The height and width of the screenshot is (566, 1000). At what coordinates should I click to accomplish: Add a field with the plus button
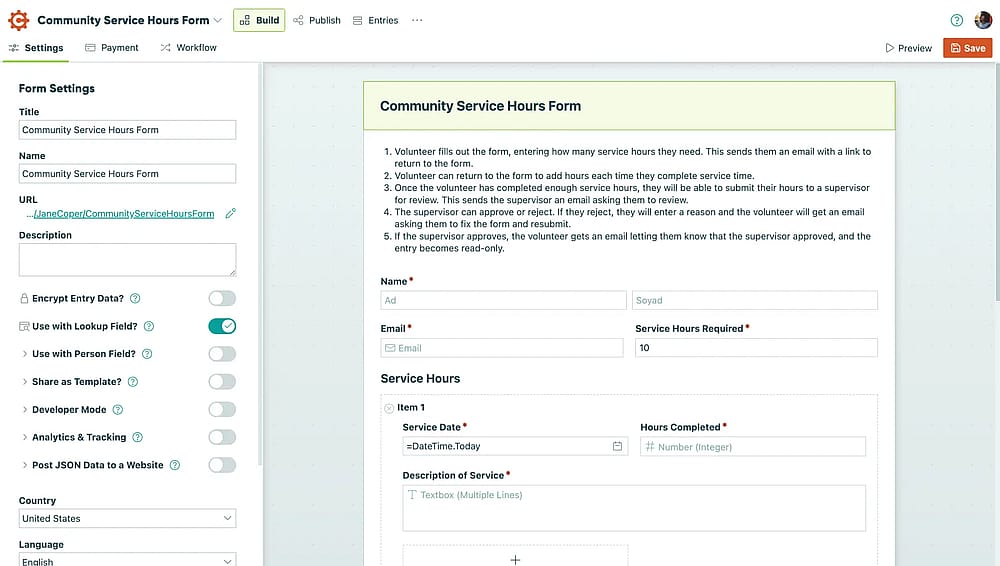(515, 560)
